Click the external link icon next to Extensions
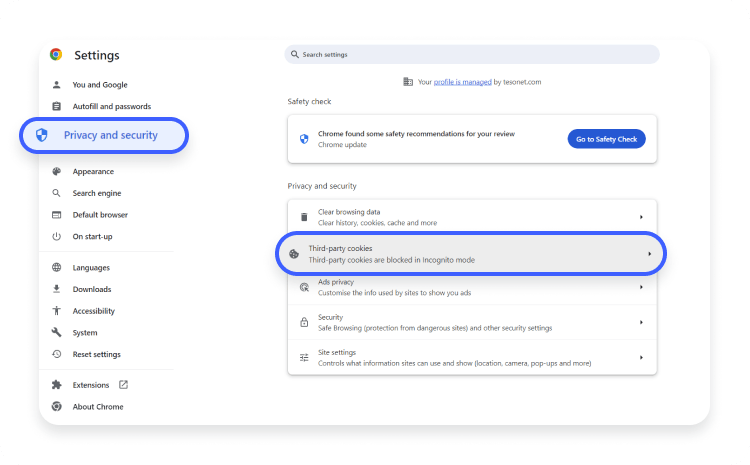This screenshot has height=465, width=750. point(123,385)
